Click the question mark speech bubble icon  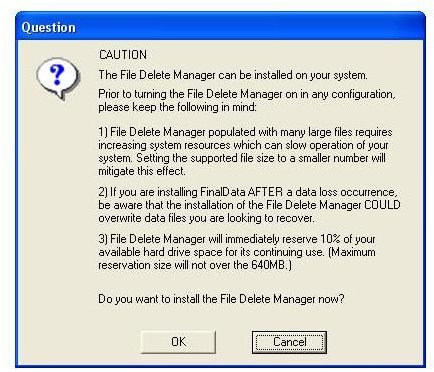pyautogui.click(x=58, y=79)
